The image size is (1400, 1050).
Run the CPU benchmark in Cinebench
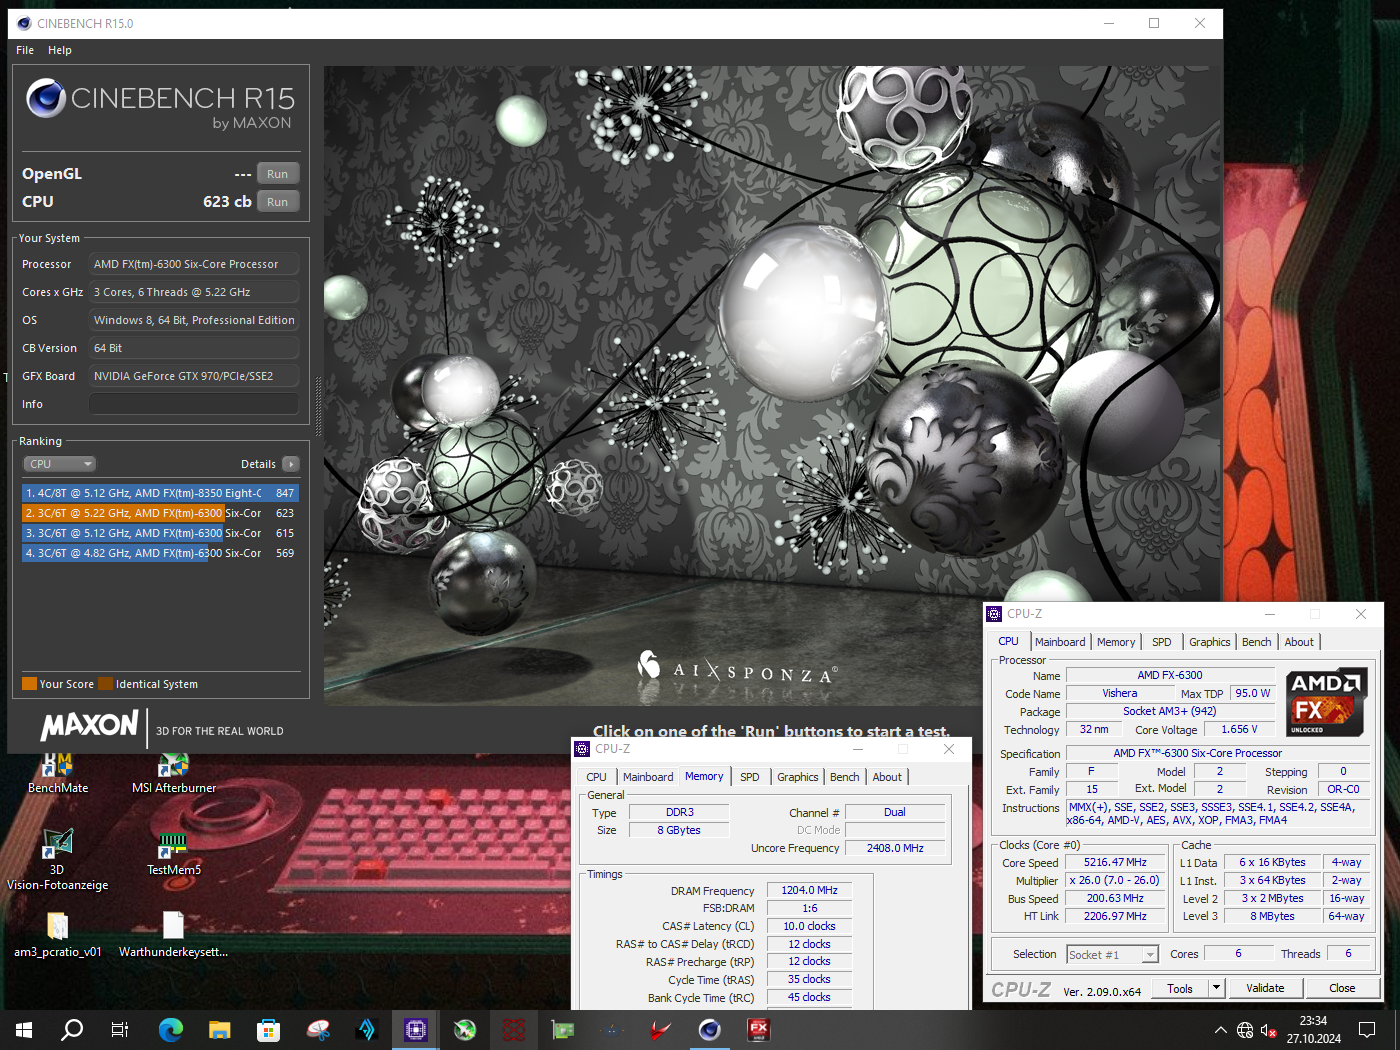277,202
